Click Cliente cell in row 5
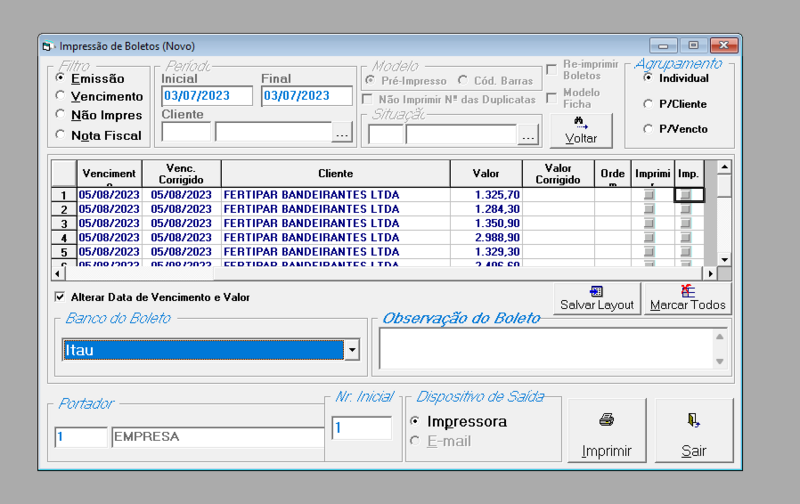Image resolution: width=800 pixels, height=504 pixels. (x=336, y=252)
